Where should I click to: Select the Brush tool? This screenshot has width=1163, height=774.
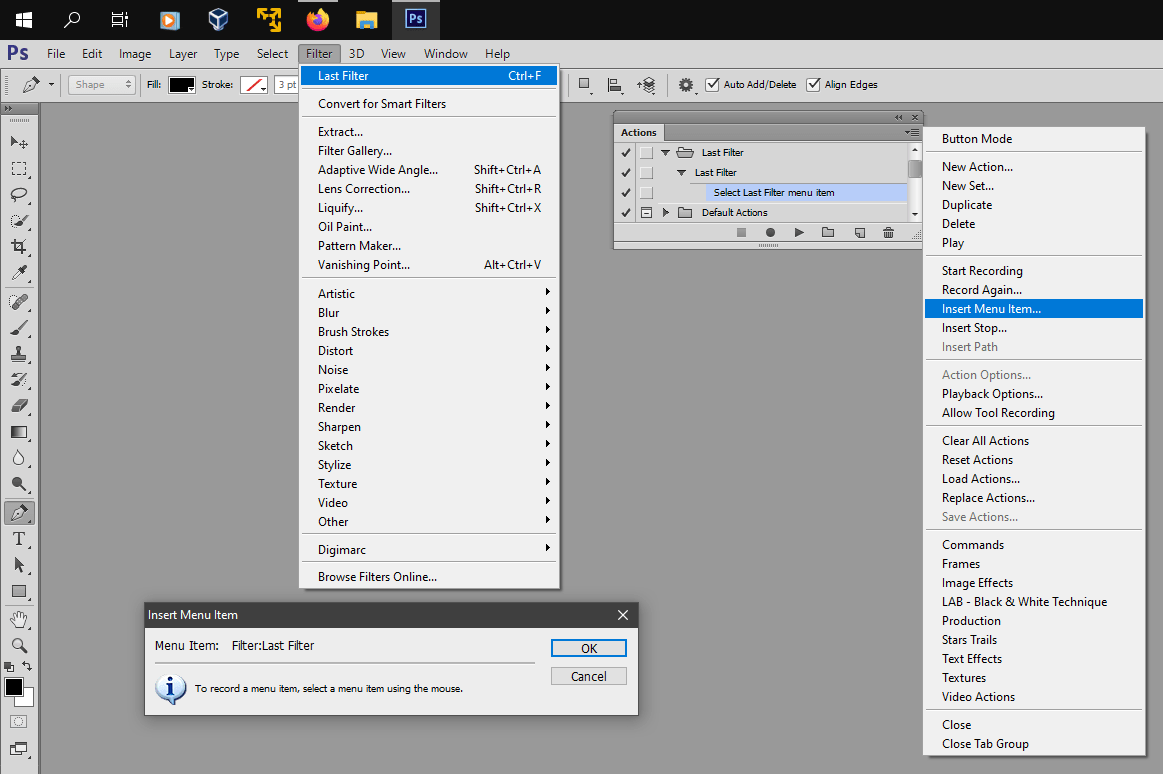coord(19,328)
